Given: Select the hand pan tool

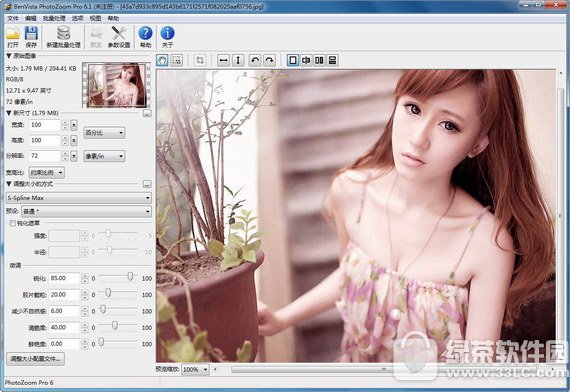Looking at the screenshot, I should click(162, 60).
